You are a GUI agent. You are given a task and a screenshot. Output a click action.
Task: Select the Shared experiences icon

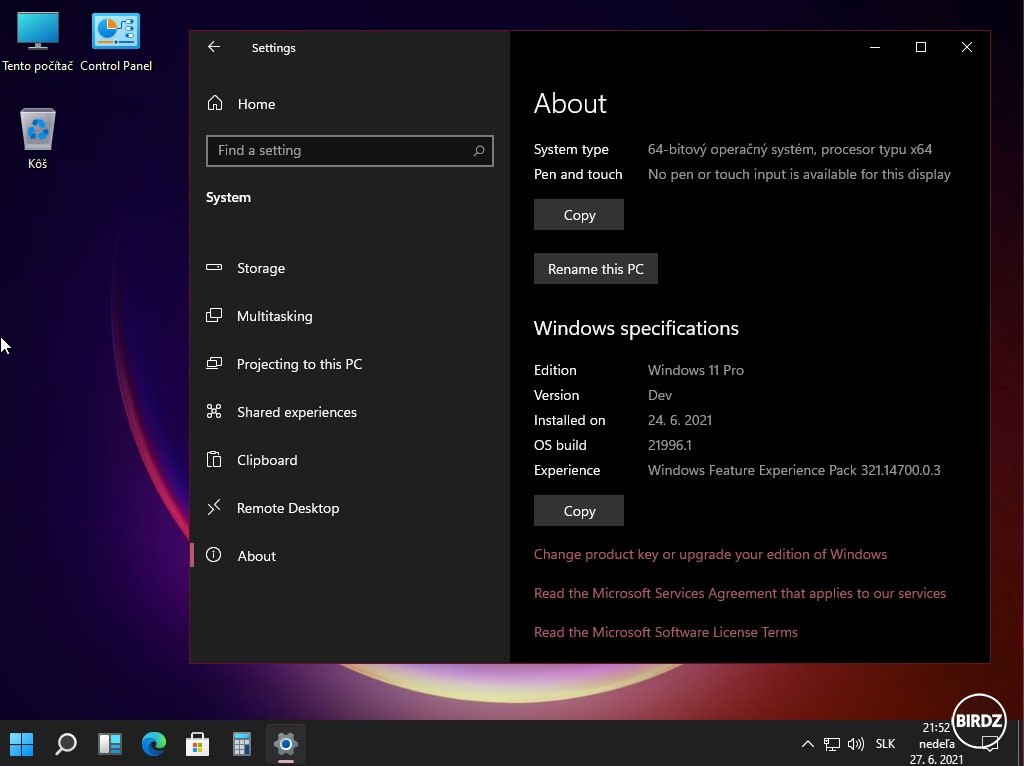(214, 411)
